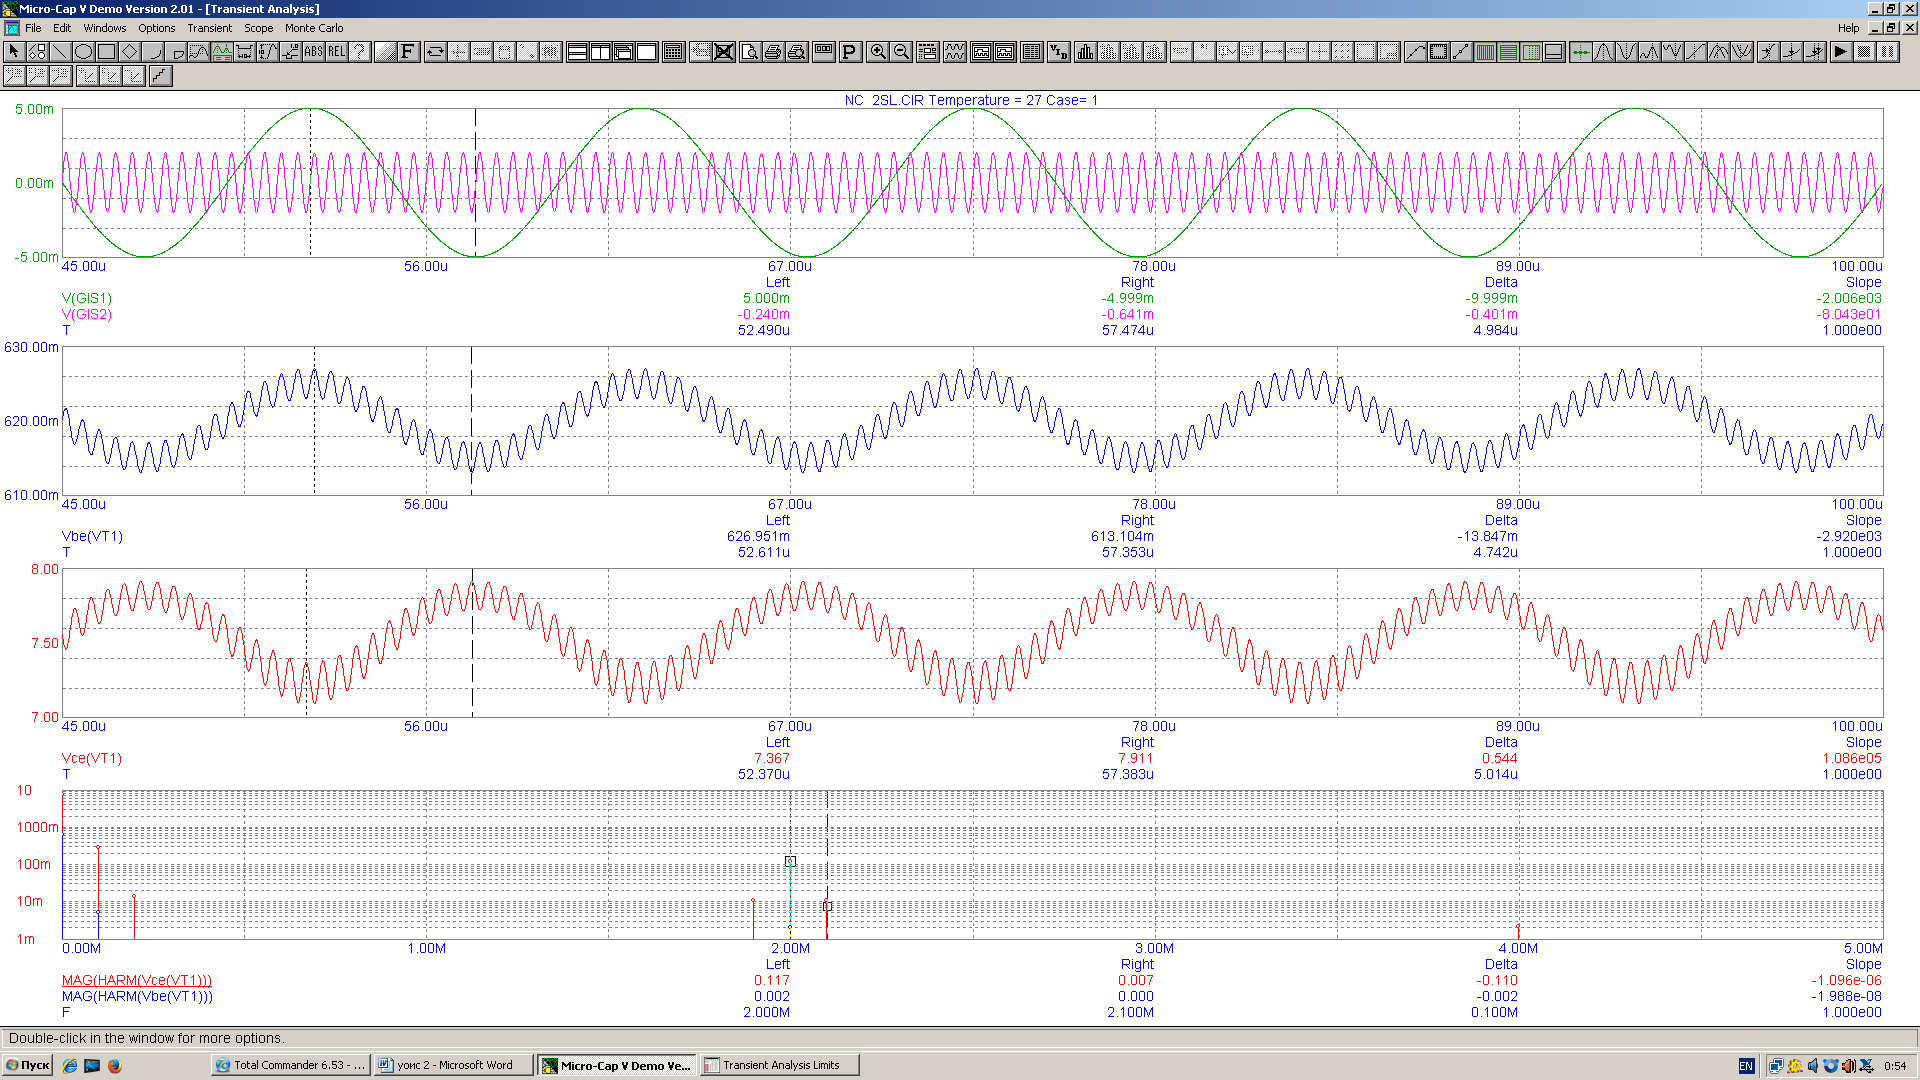Pick the diamond shape tool
1920x1080 pixels.
[129, 52]
